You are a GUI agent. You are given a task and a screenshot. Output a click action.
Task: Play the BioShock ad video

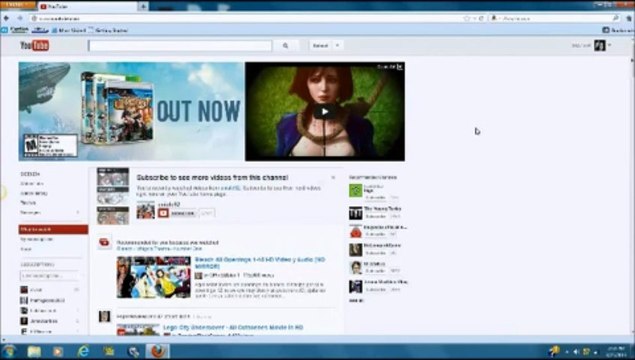[x=325, y=111]
